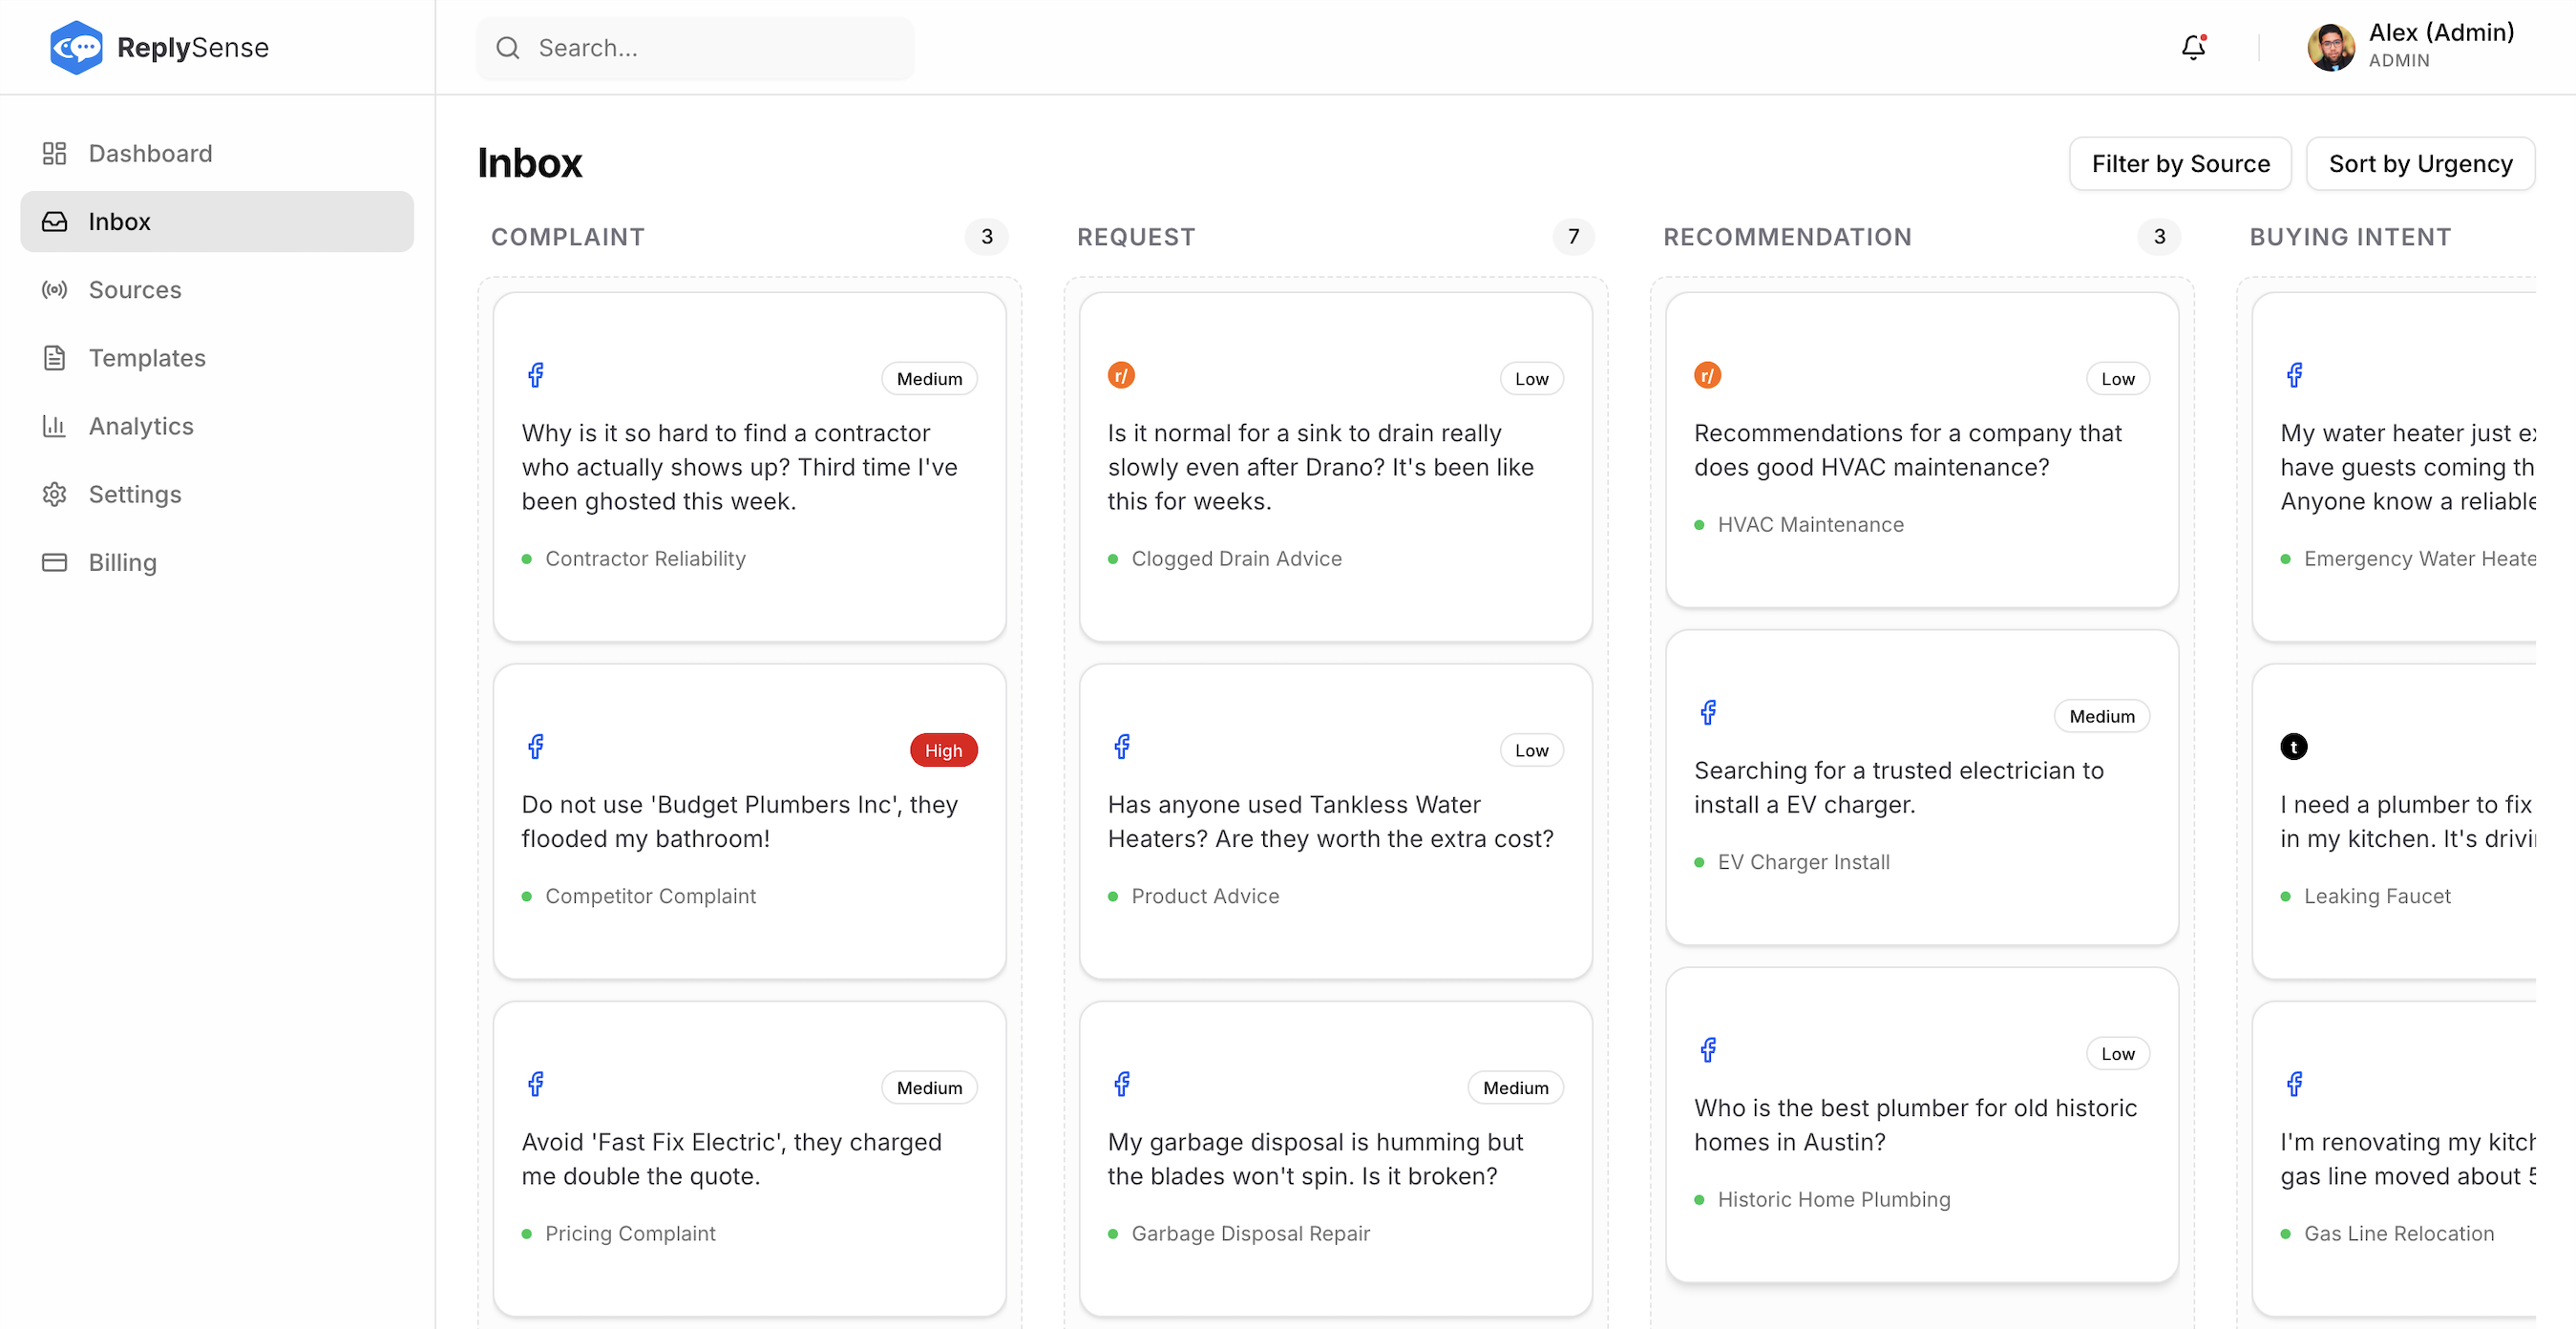Click the dark social icon on leaking faucet card
Image resolution: width=2576 pixels, height=1329 pixels.
pyautogui.click(x=2294, y=746)
